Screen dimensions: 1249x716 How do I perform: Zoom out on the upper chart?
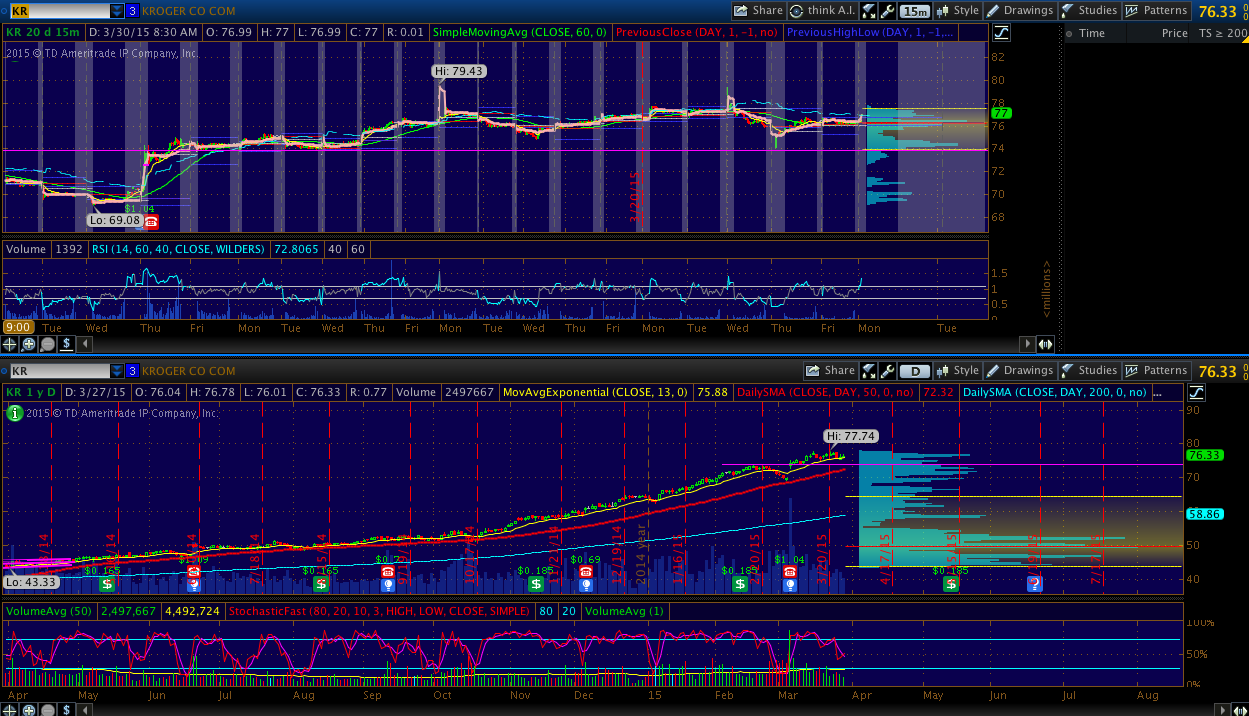[x=48, y=344]
